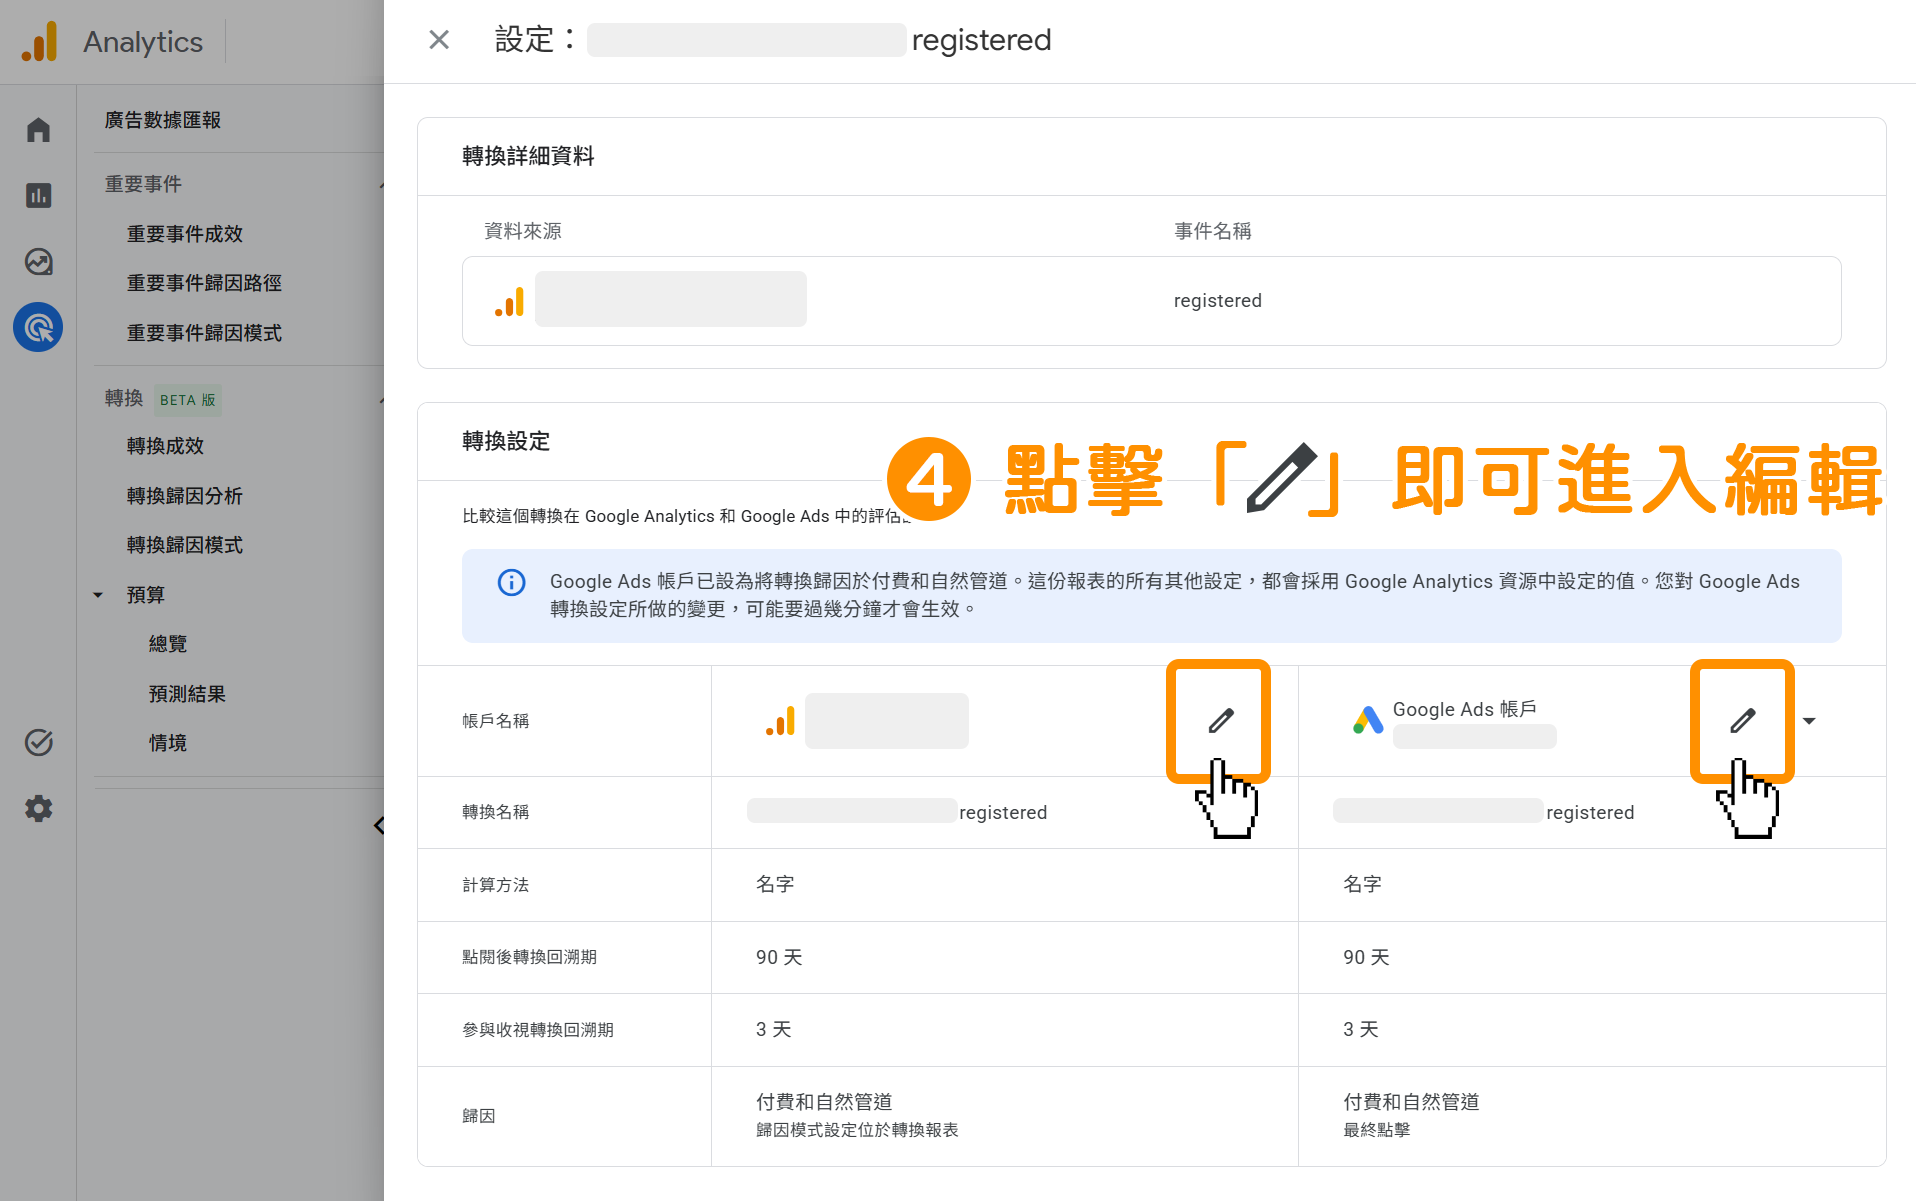The width and height of the screenshot is (1916, 1201).
Task: Open the checkmark circle sidebar icon
Action: pyautogui.click(x=38, y=742)
